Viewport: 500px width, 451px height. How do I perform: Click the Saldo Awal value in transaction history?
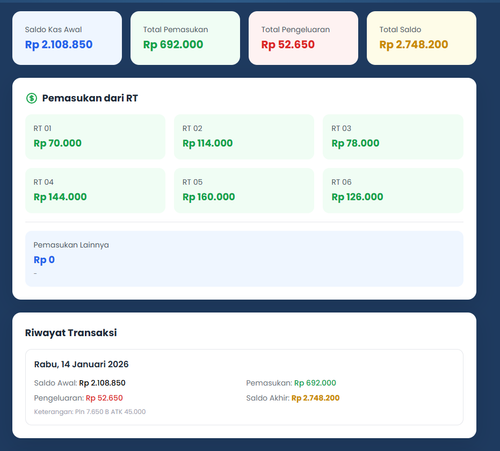click(x=102, y=383)
